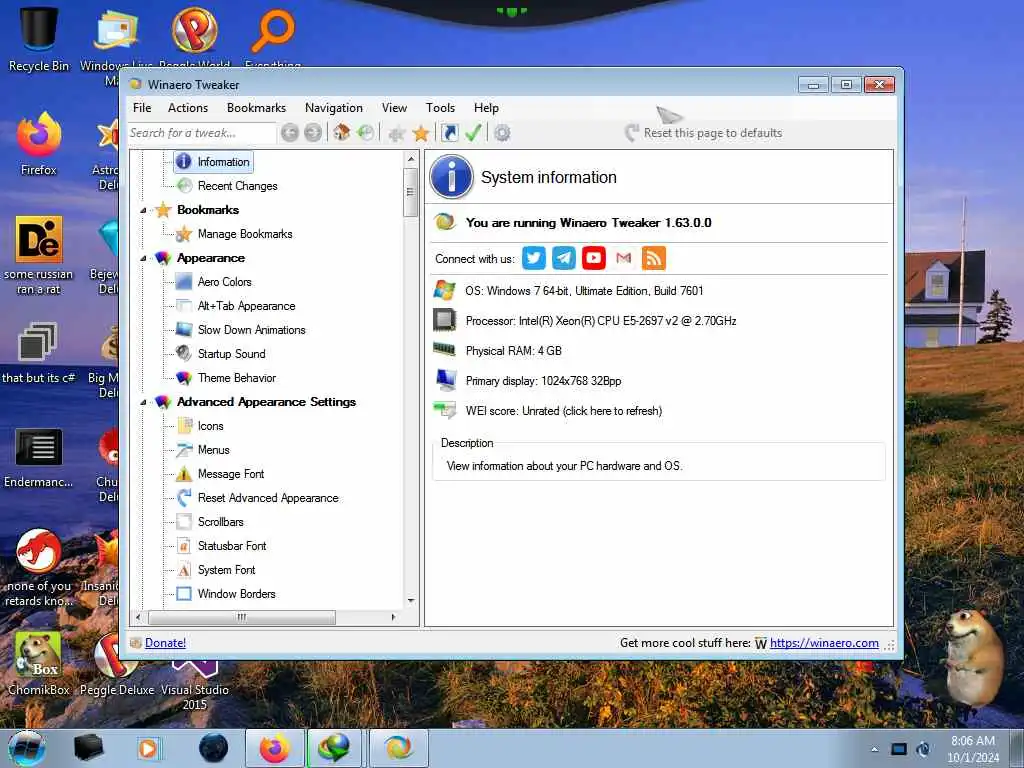Select Reset Advanced Appearance tree item
This screenshot has width=1024, height=768.
pyautogui.click(x=268, y=498)
